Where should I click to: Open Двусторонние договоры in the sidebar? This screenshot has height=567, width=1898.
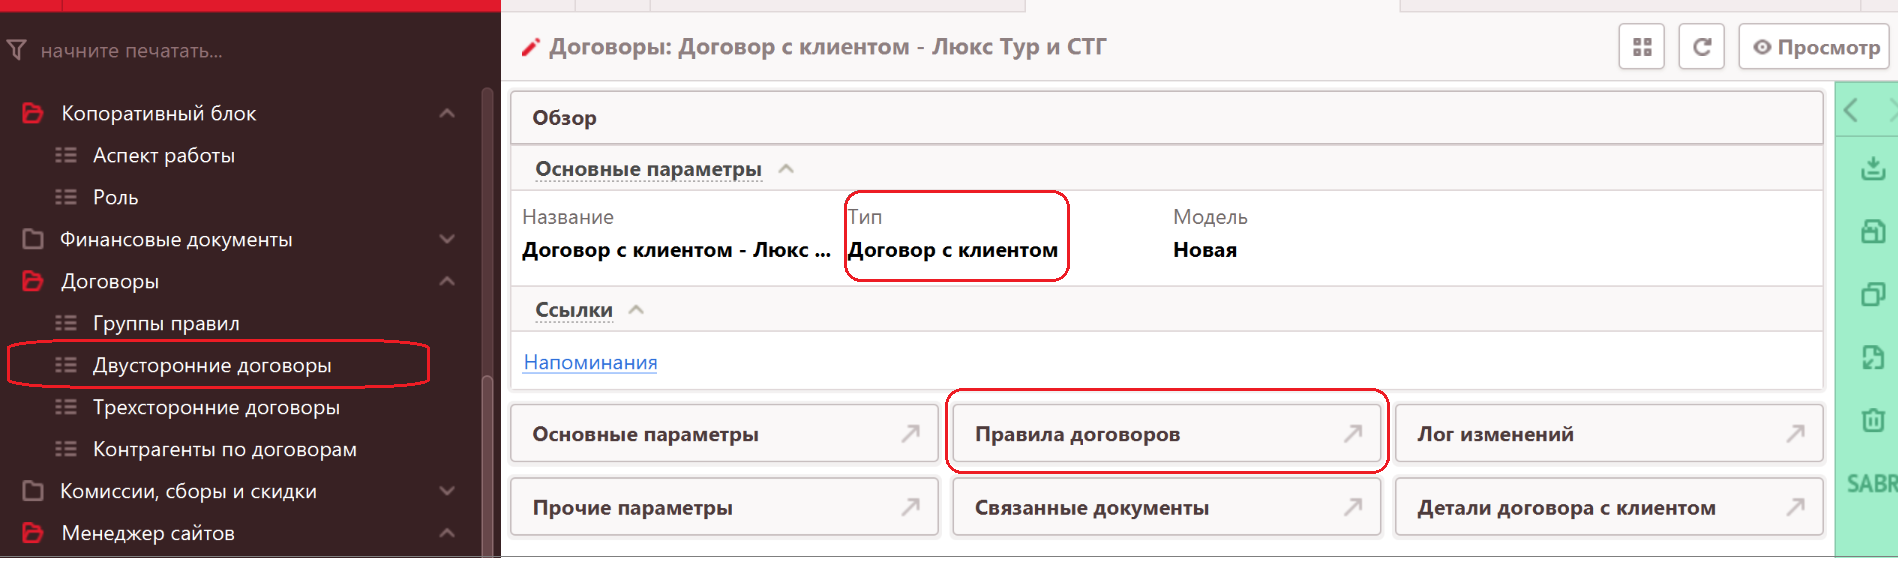coord(212,366)
